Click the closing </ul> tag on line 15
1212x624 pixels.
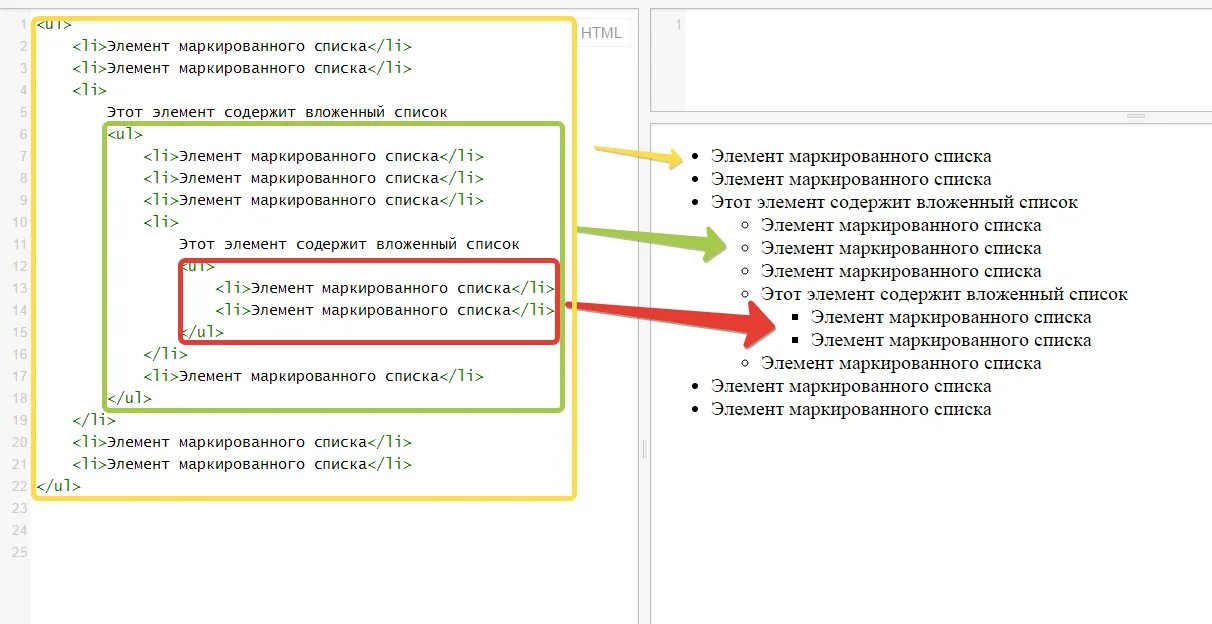point(201,332)
